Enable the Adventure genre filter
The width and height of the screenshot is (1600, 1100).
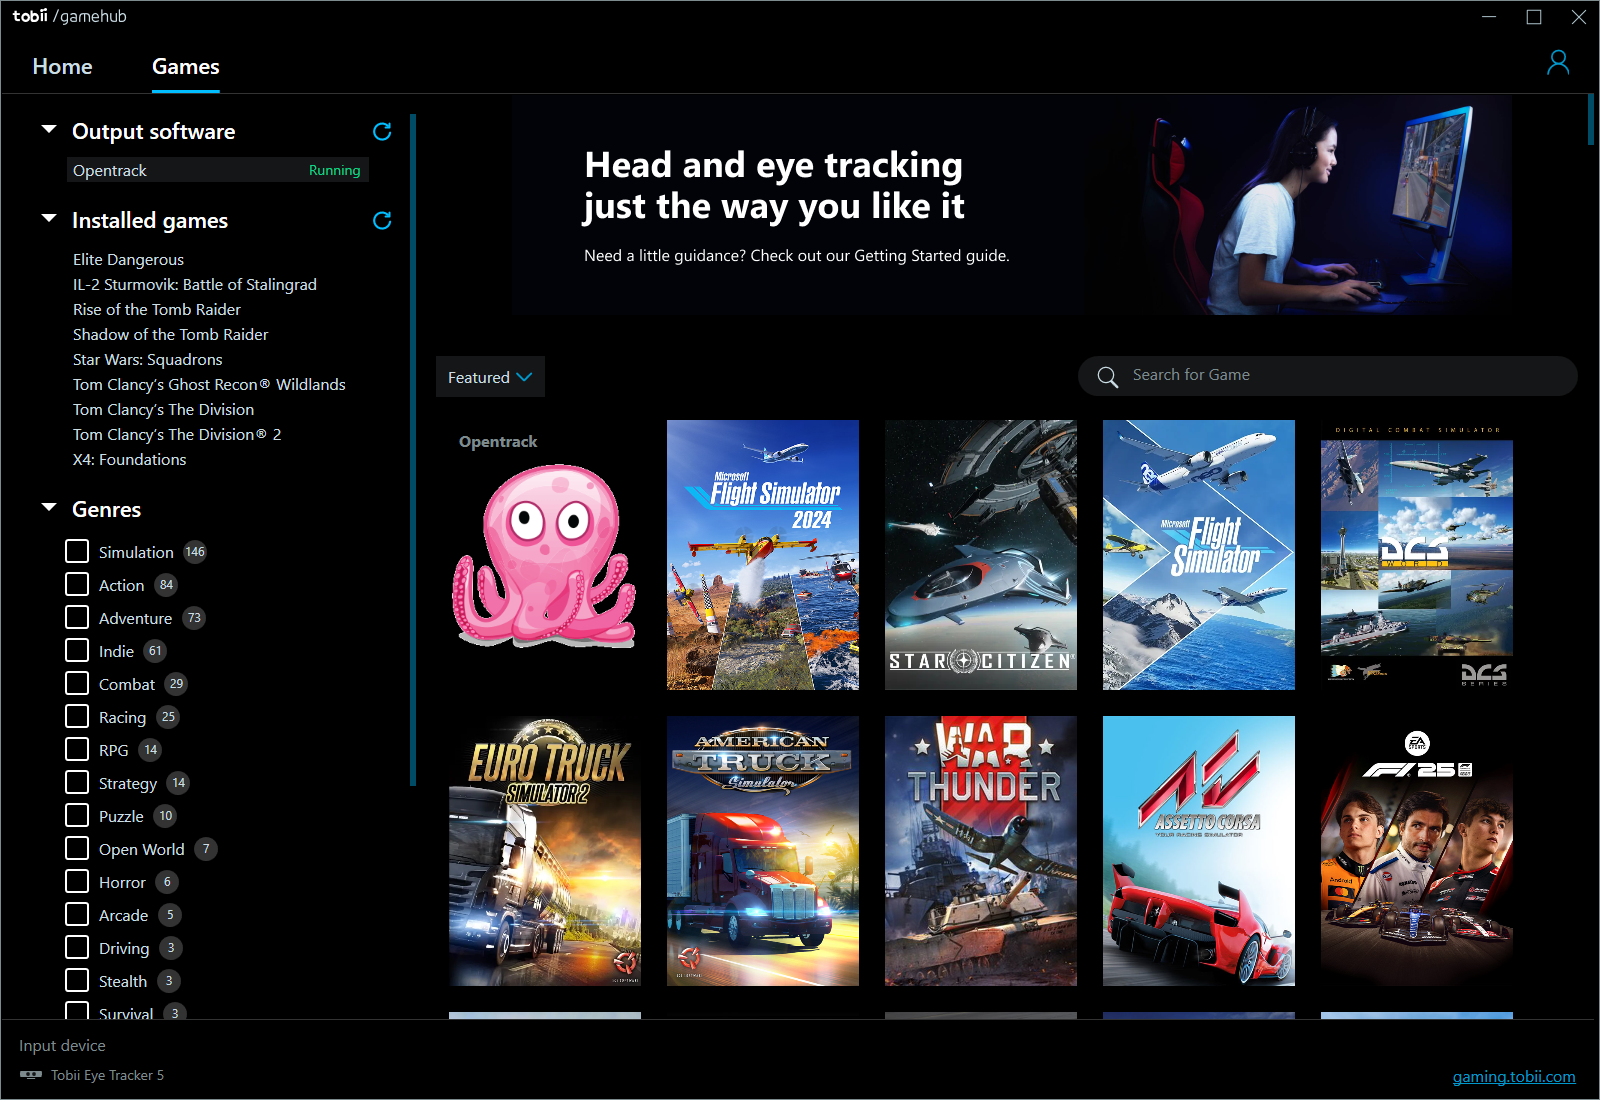coord(77,617)
